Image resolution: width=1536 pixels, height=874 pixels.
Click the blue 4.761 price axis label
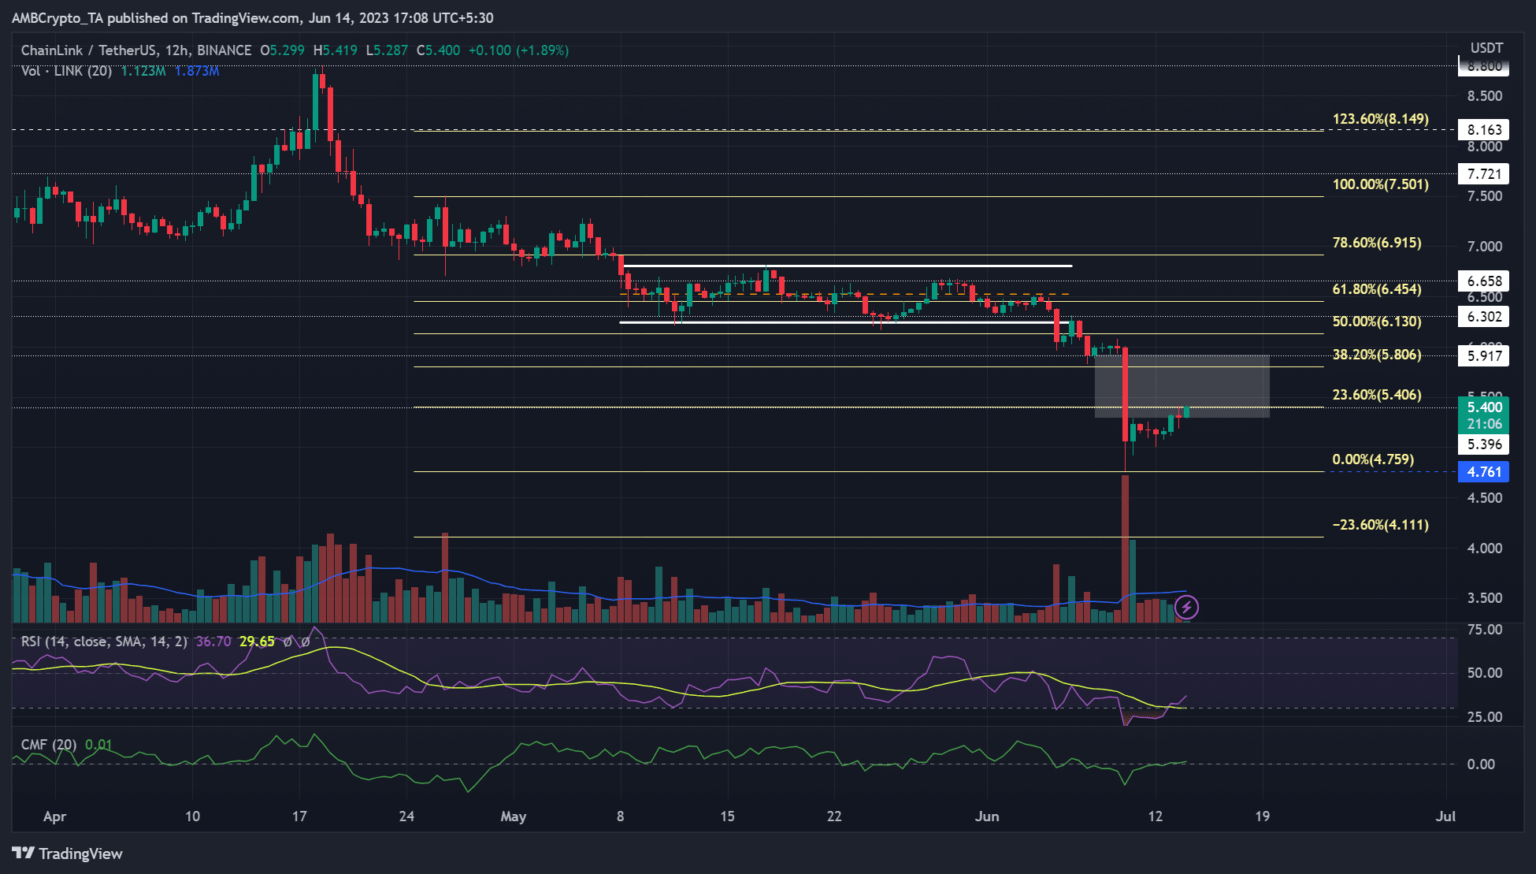point(1484,472)
